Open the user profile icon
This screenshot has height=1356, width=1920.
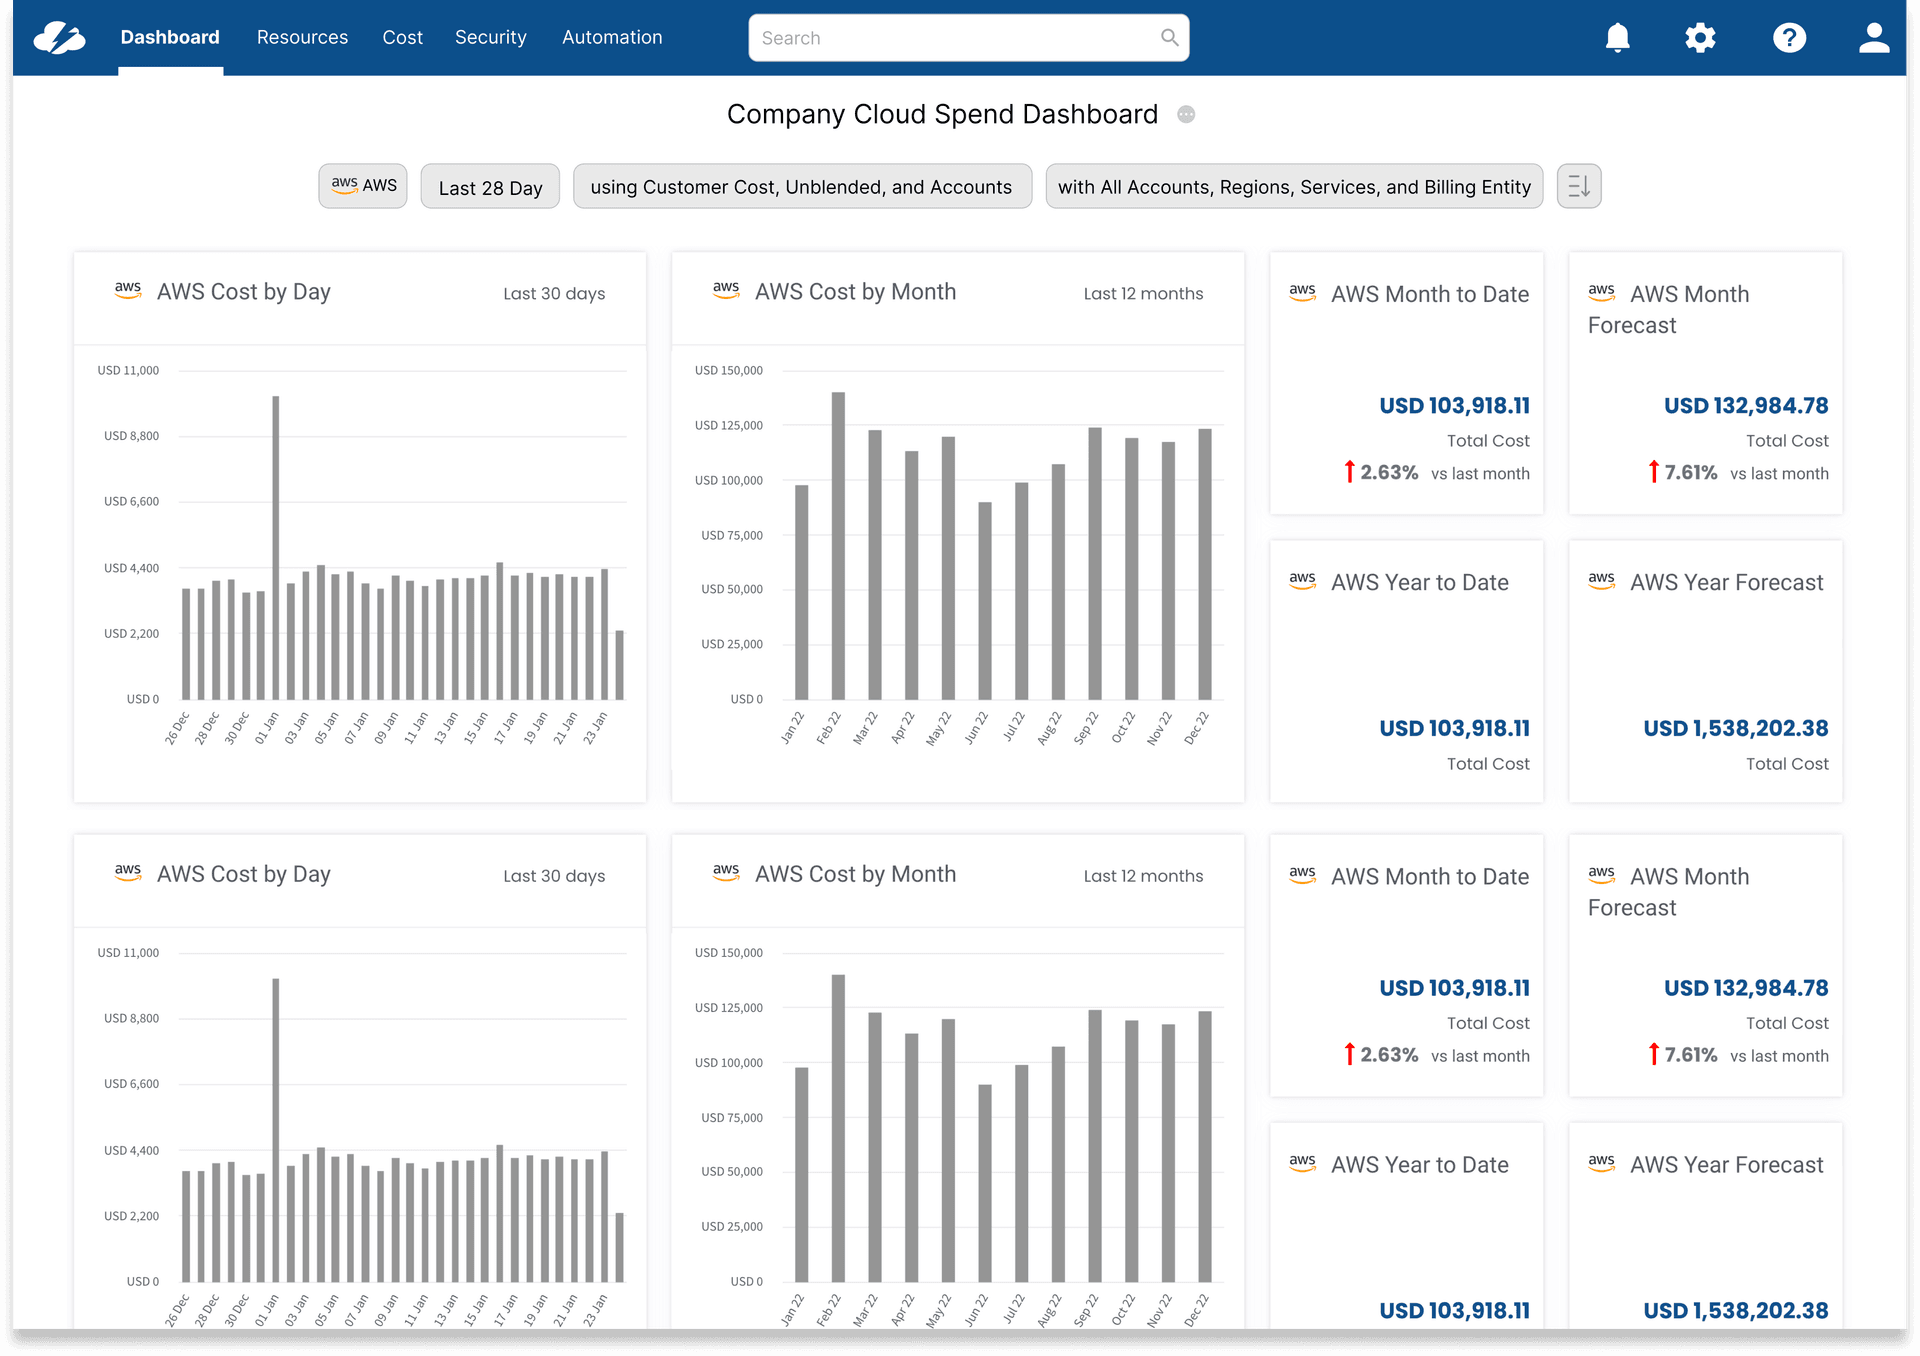pos(1873,38)
